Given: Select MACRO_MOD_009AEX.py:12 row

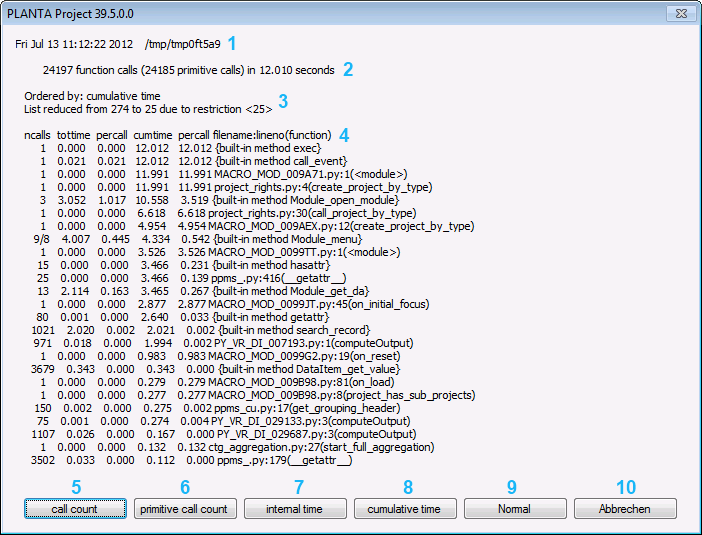Looking at the screenshot, I should [257, 226].
